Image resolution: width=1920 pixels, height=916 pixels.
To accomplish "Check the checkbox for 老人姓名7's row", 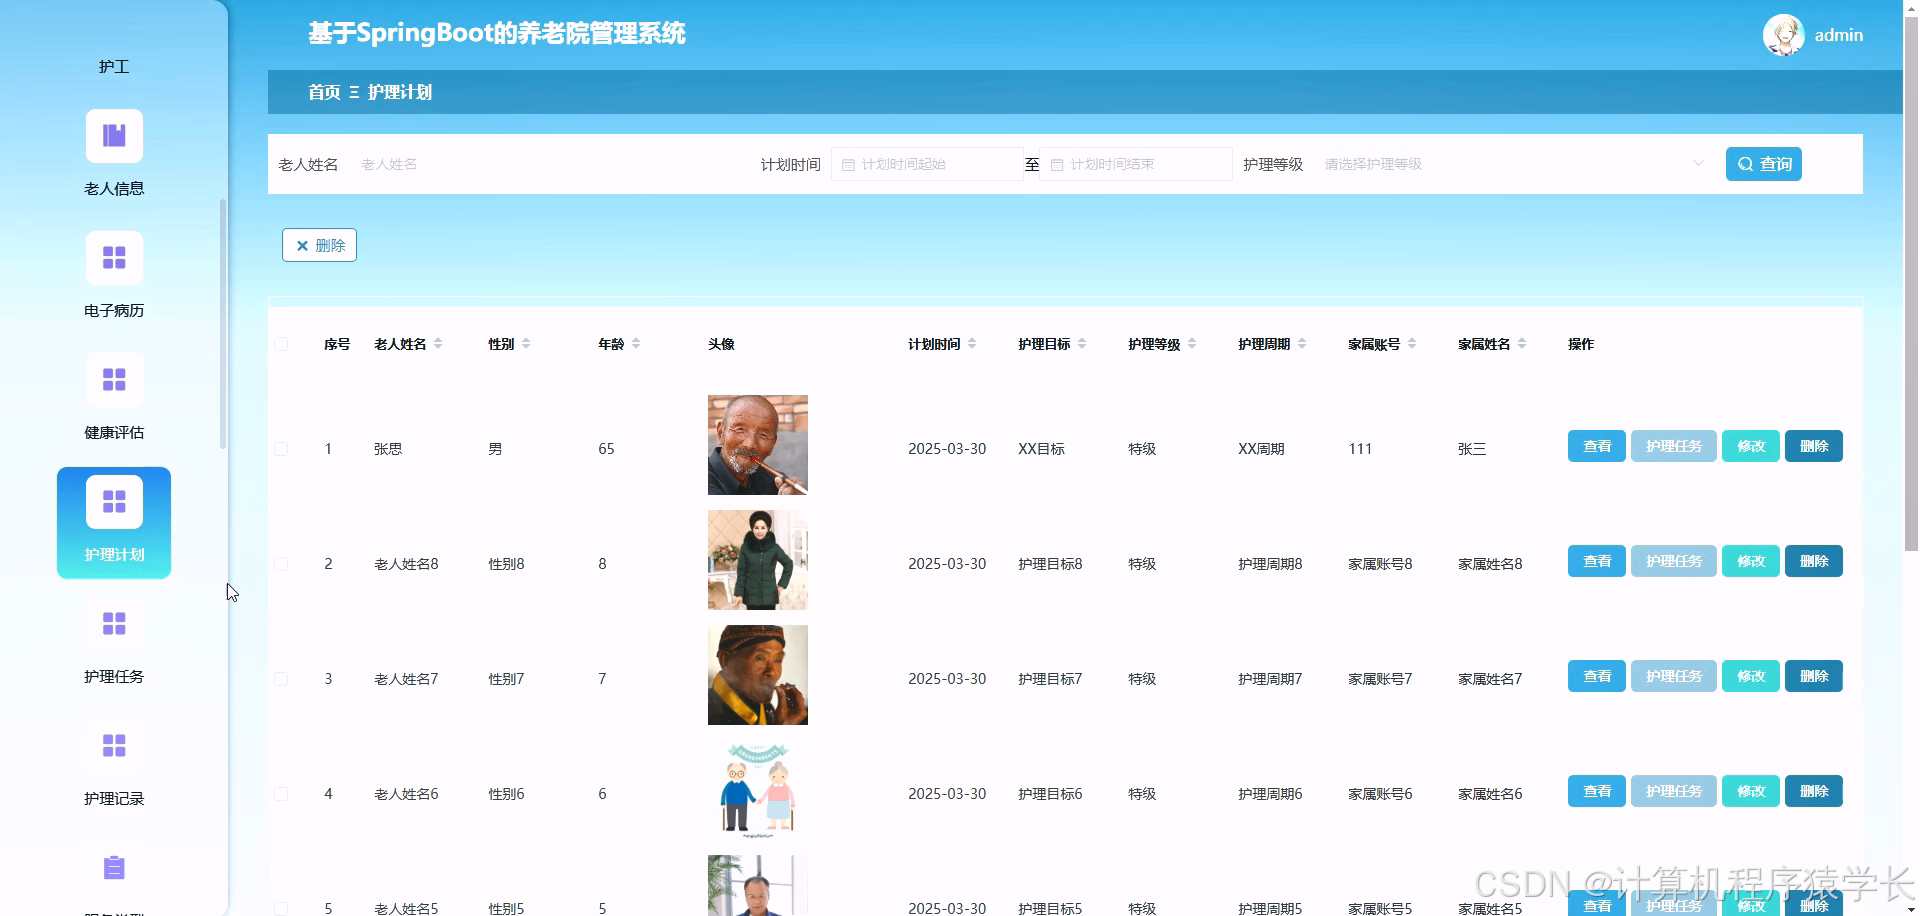I will 281,678.
